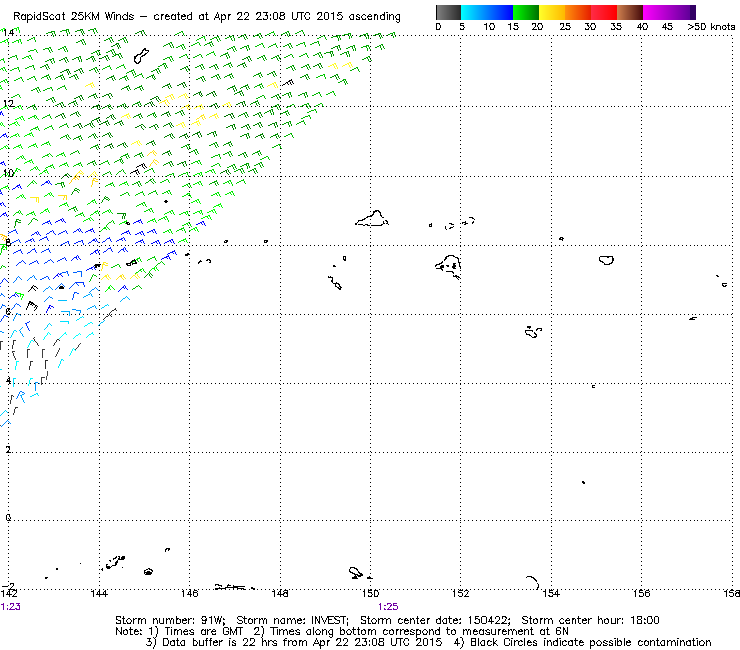This screenshot has width=740, height=650.
Task: Click the 12 latitude axis label
Action: [x=8, y=103]
